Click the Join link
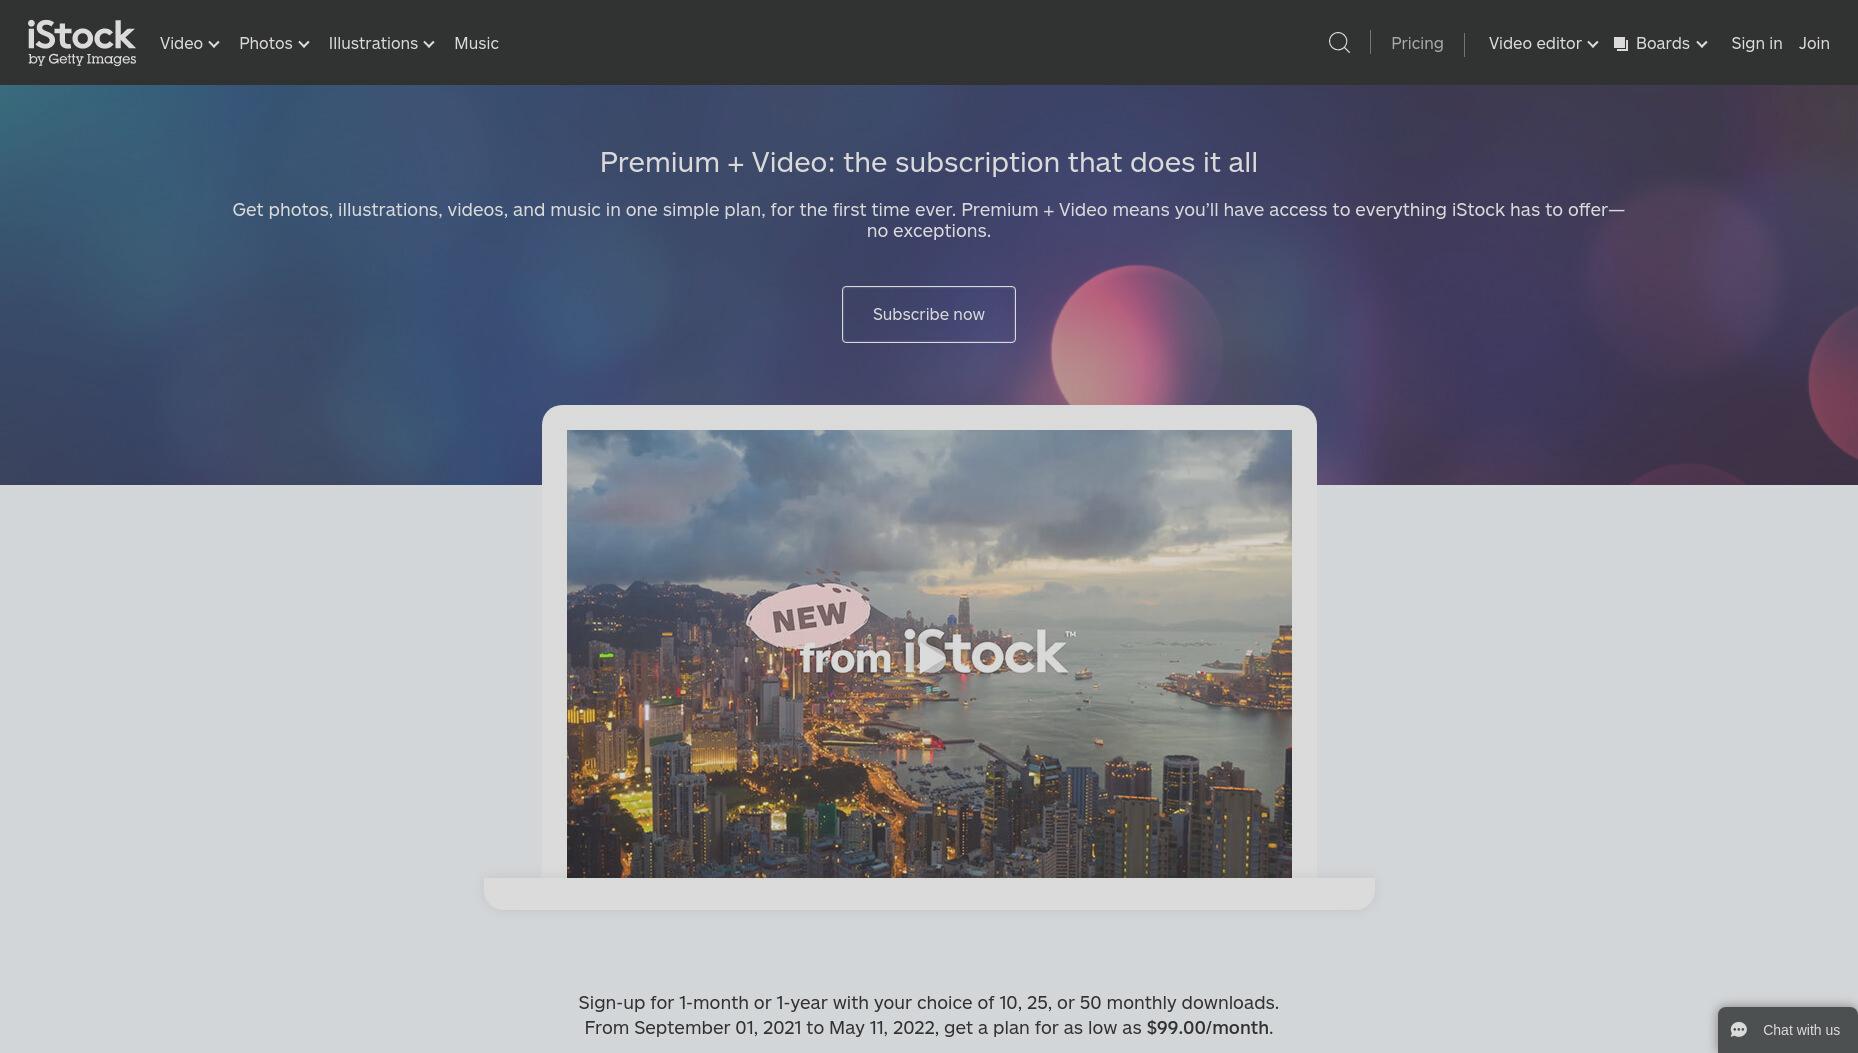Viewport: 1858px width, 1053px height. [x=1814, y=43]
